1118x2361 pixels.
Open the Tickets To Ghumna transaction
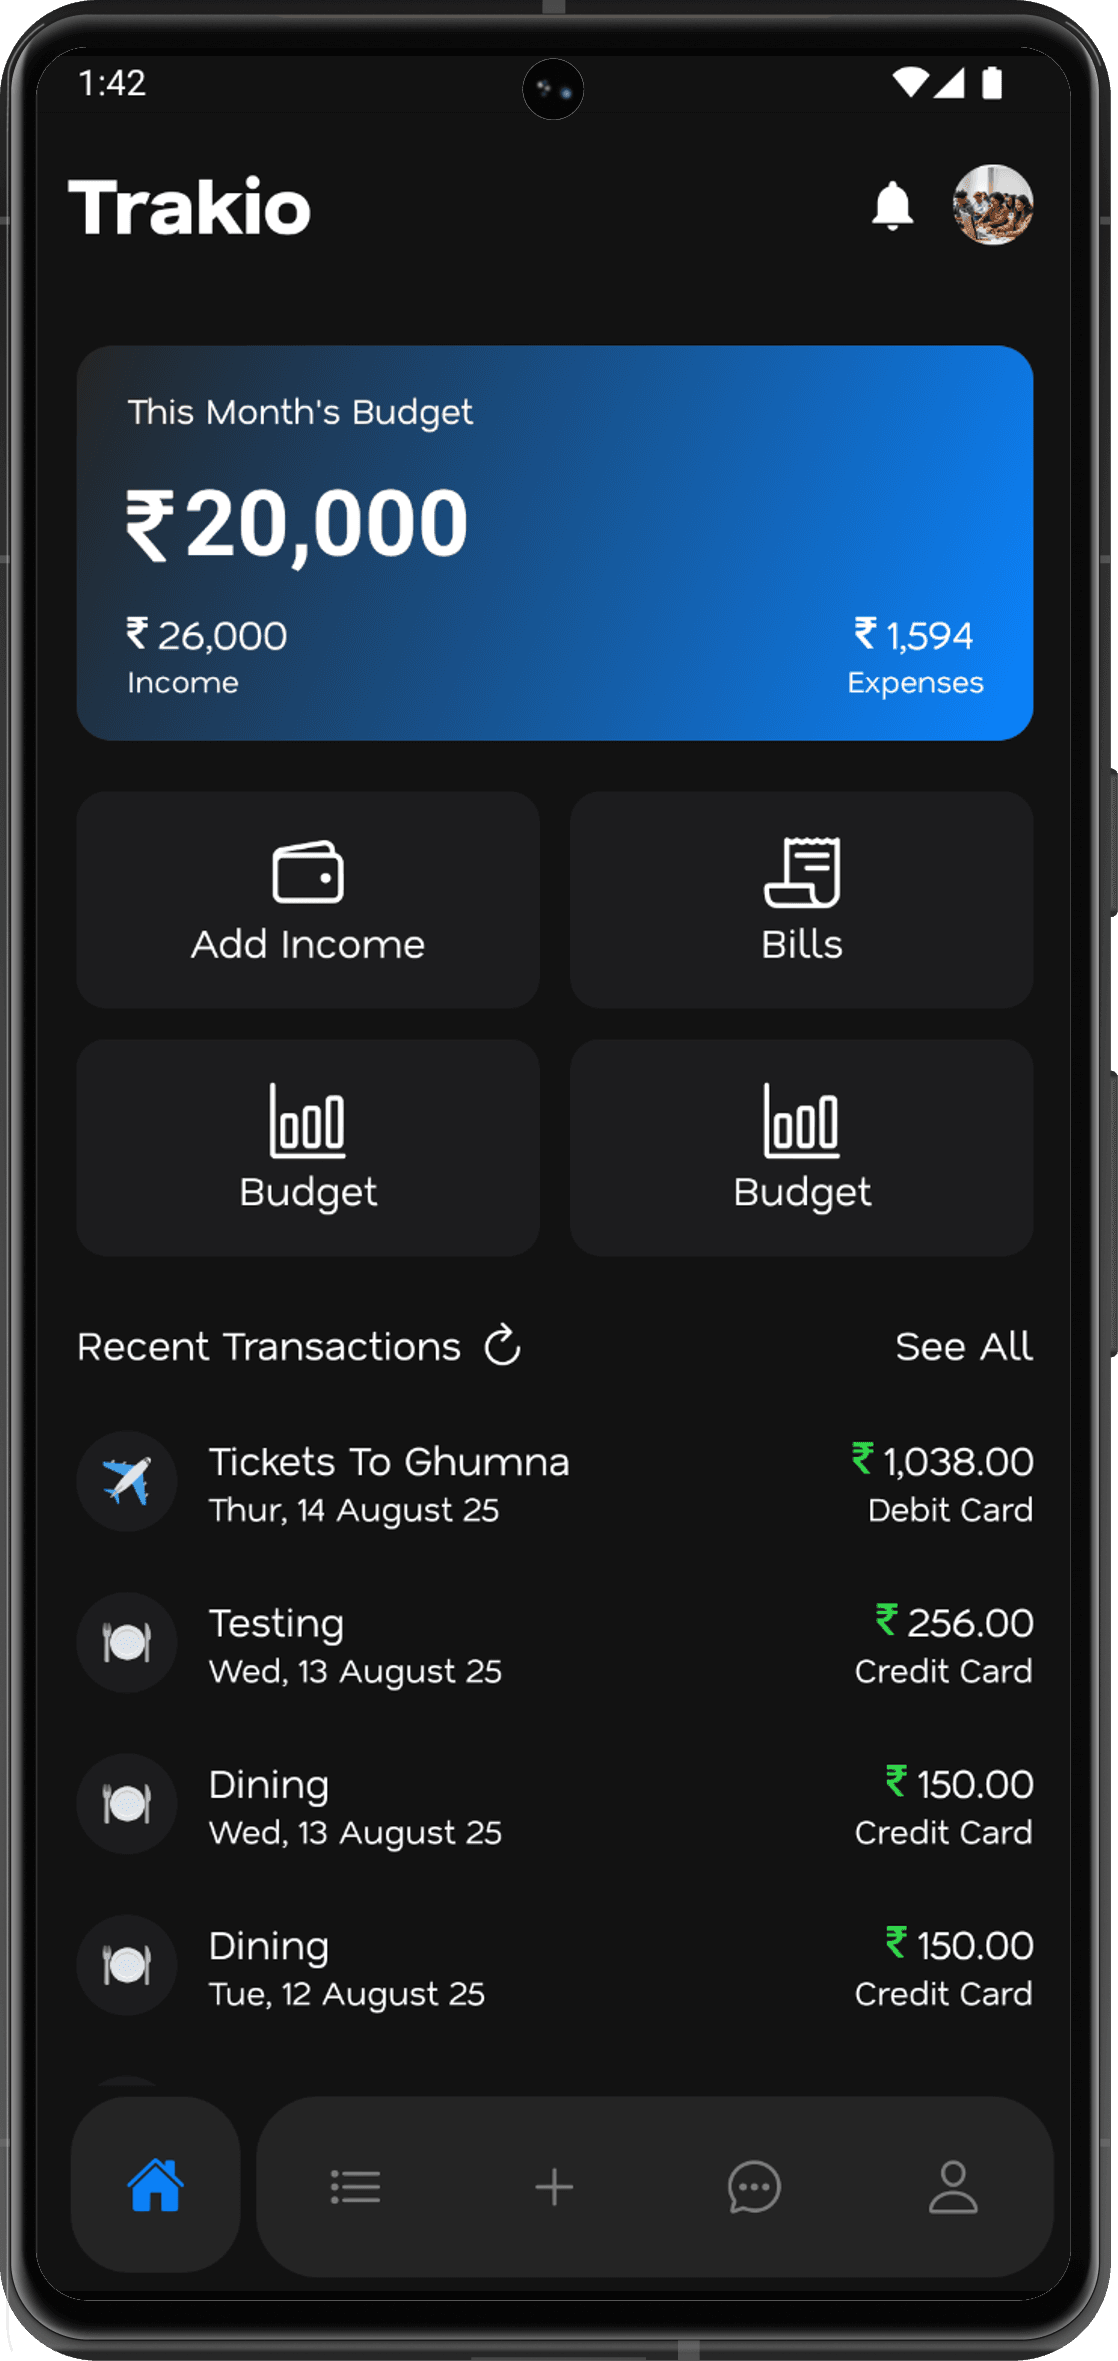pyautogui.click(x=555, y=1483)
